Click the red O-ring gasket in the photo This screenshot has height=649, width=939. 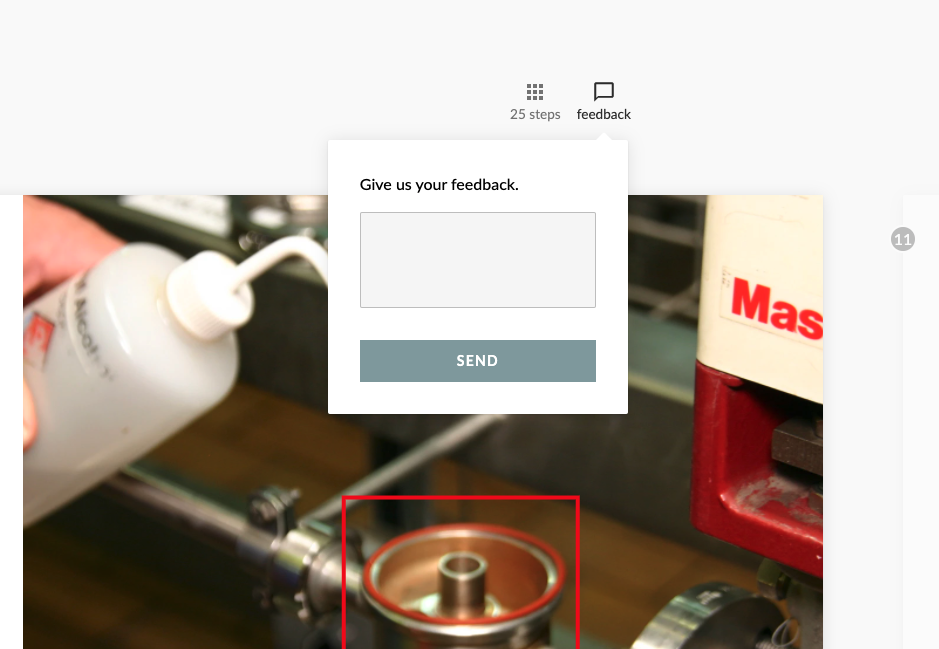coord(464,574)
